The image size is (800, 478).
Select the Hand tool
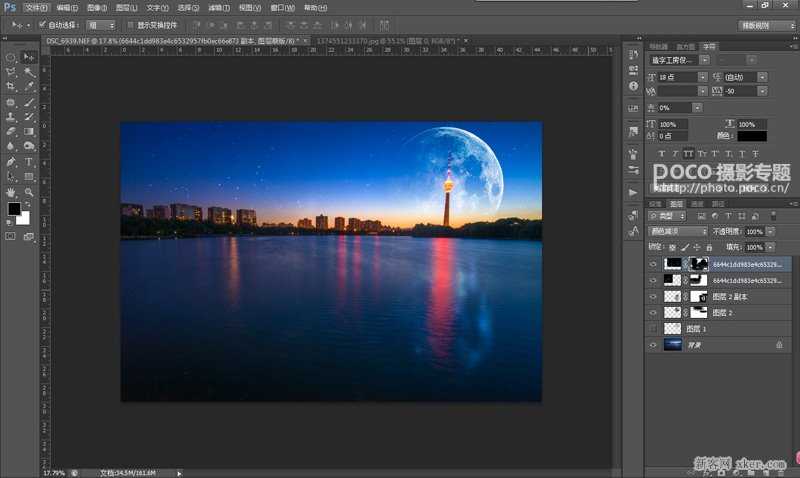point(11,192)
